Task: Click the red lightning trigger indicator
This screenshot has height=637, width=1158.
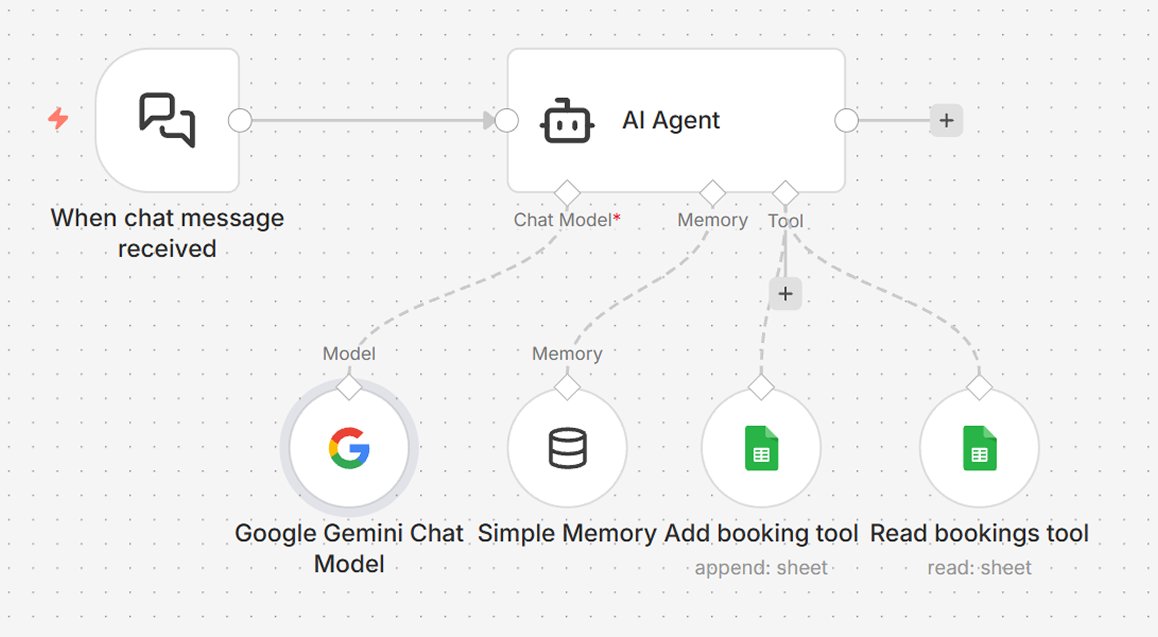Action: (58, 118)
